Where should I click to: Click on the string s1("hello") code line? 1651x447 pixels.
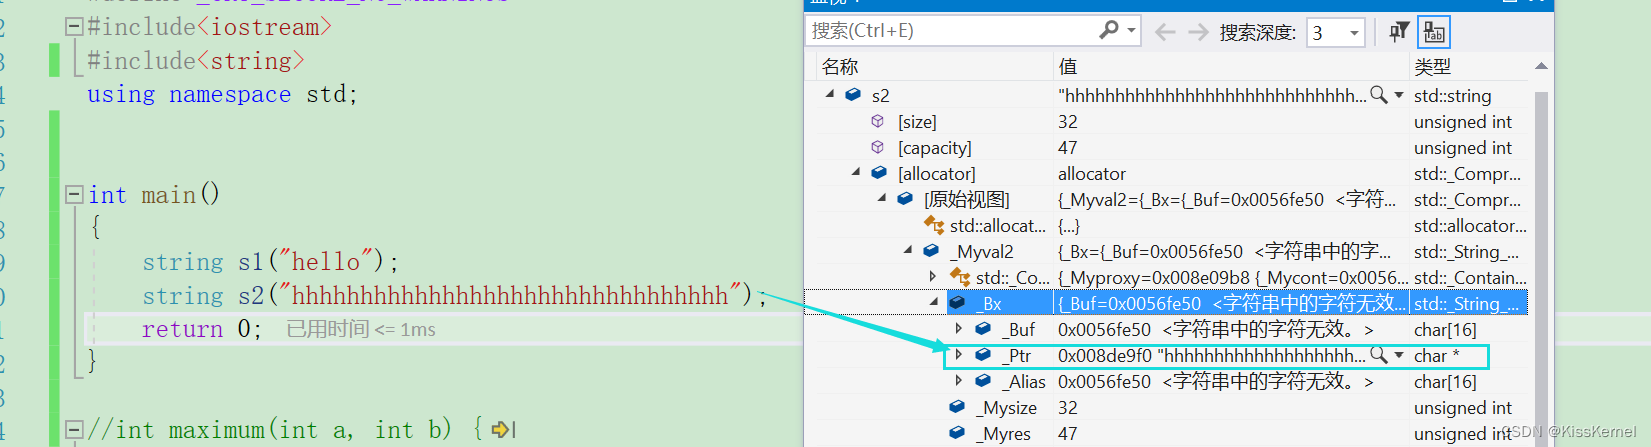(x=270, y=262)
